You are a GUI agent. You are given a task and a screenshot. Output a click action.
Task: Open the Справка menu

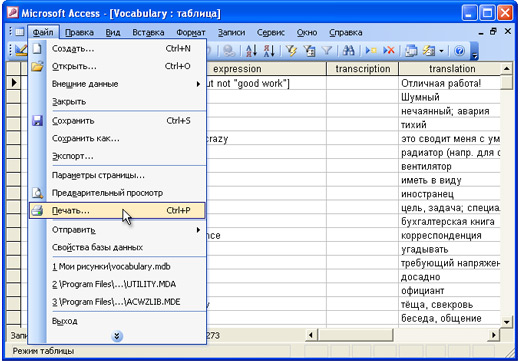[x=346, y=32]
